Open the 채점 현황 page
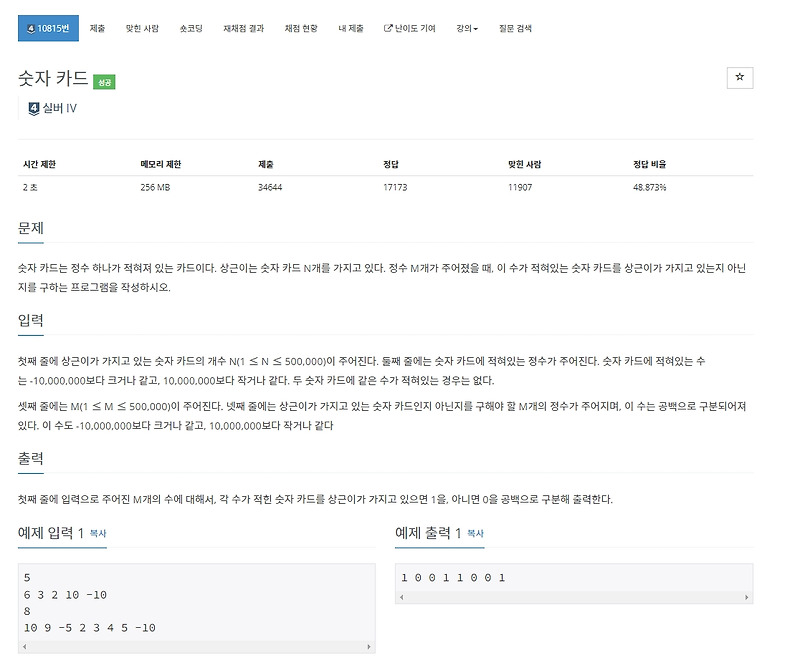Image resolution: width=800 pixels, height=665 pixels. (301, 29)
